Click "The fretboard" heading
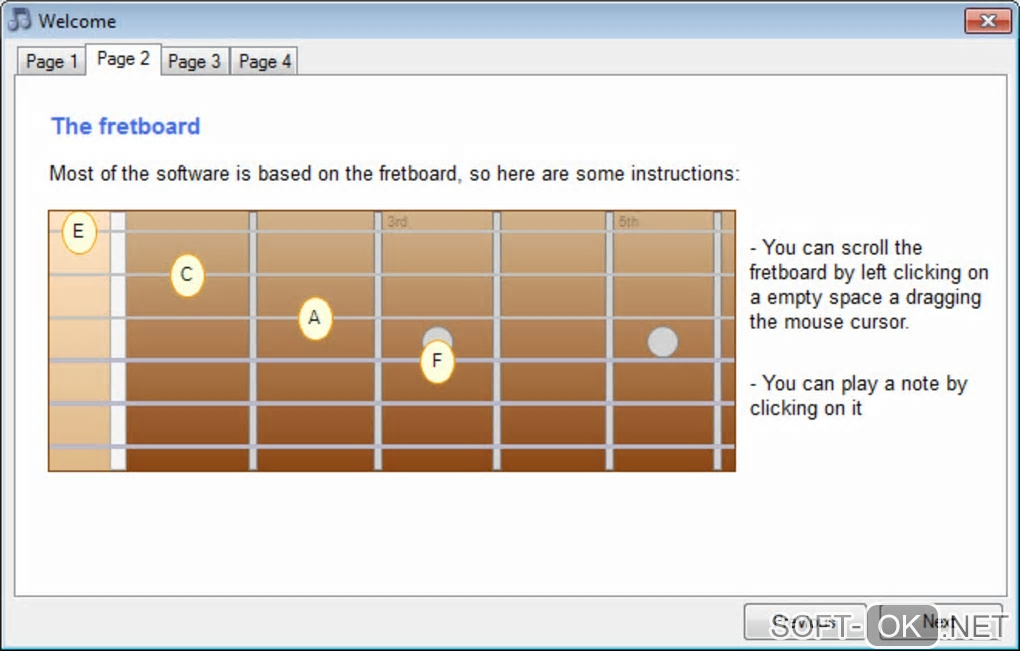This screenshot has height=651, width=1020. click(126, 126)
